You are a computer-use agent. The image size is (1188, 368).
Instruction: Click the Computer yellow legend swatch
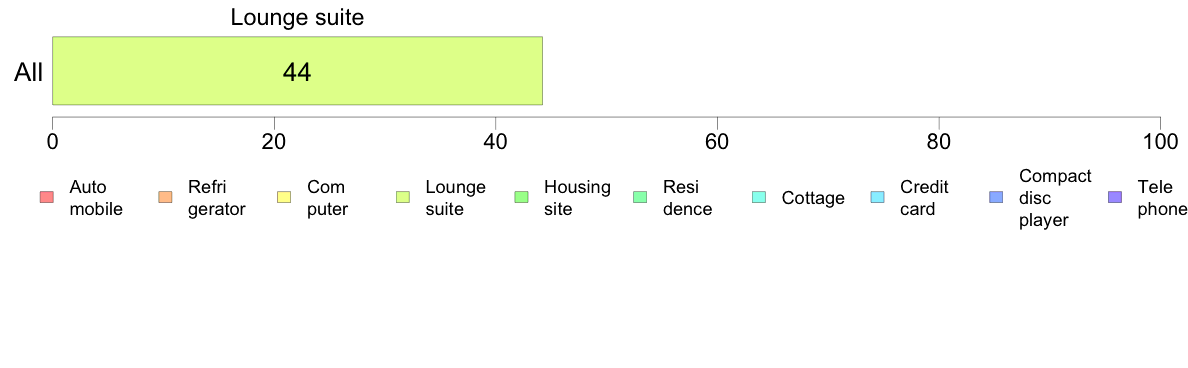(x=284, y=198)
